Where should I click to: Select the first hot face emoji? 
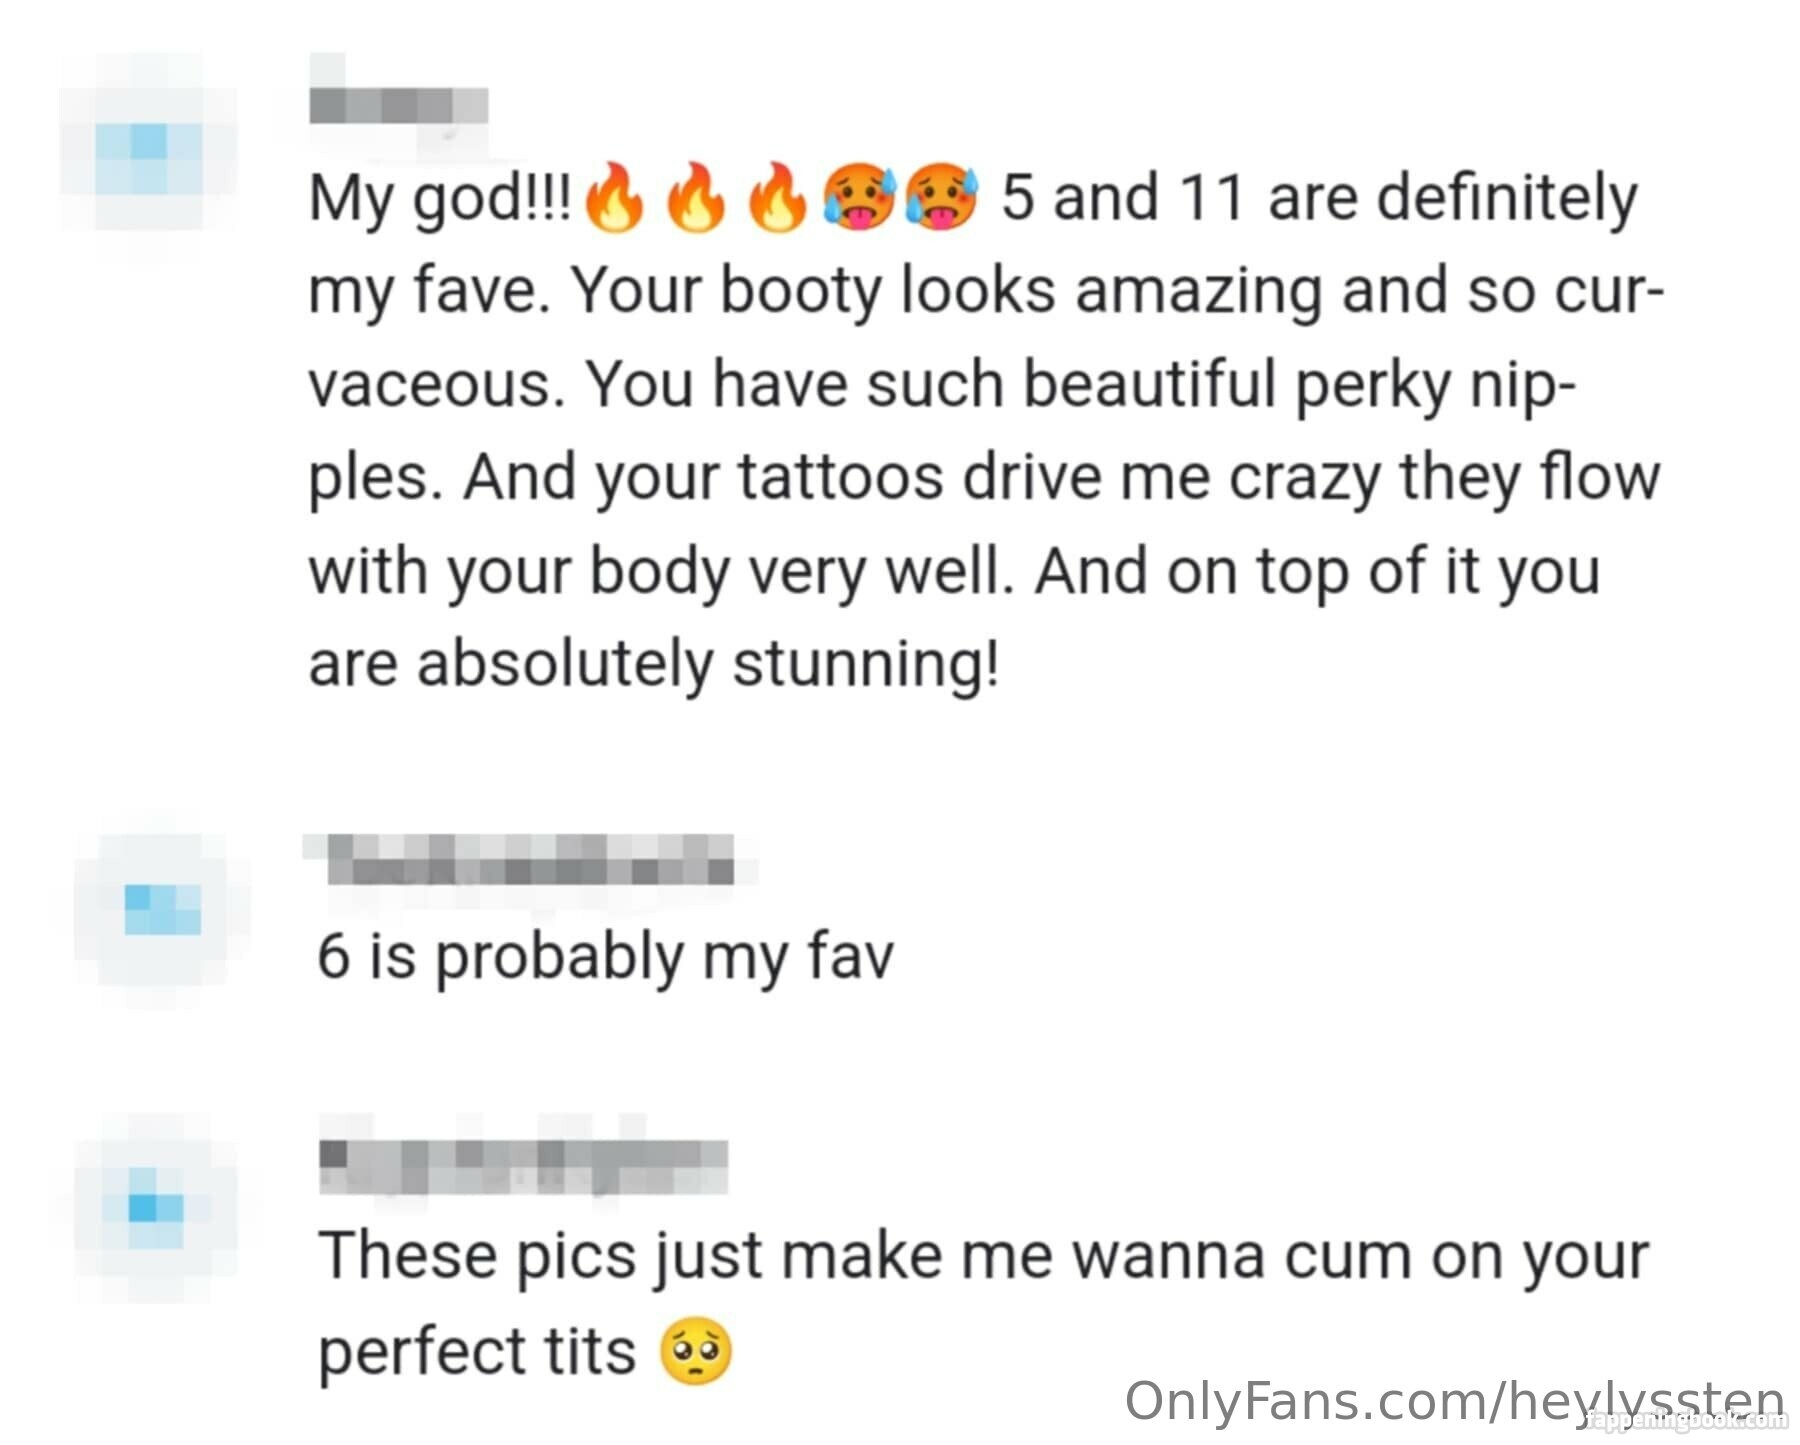click(859, 198)
